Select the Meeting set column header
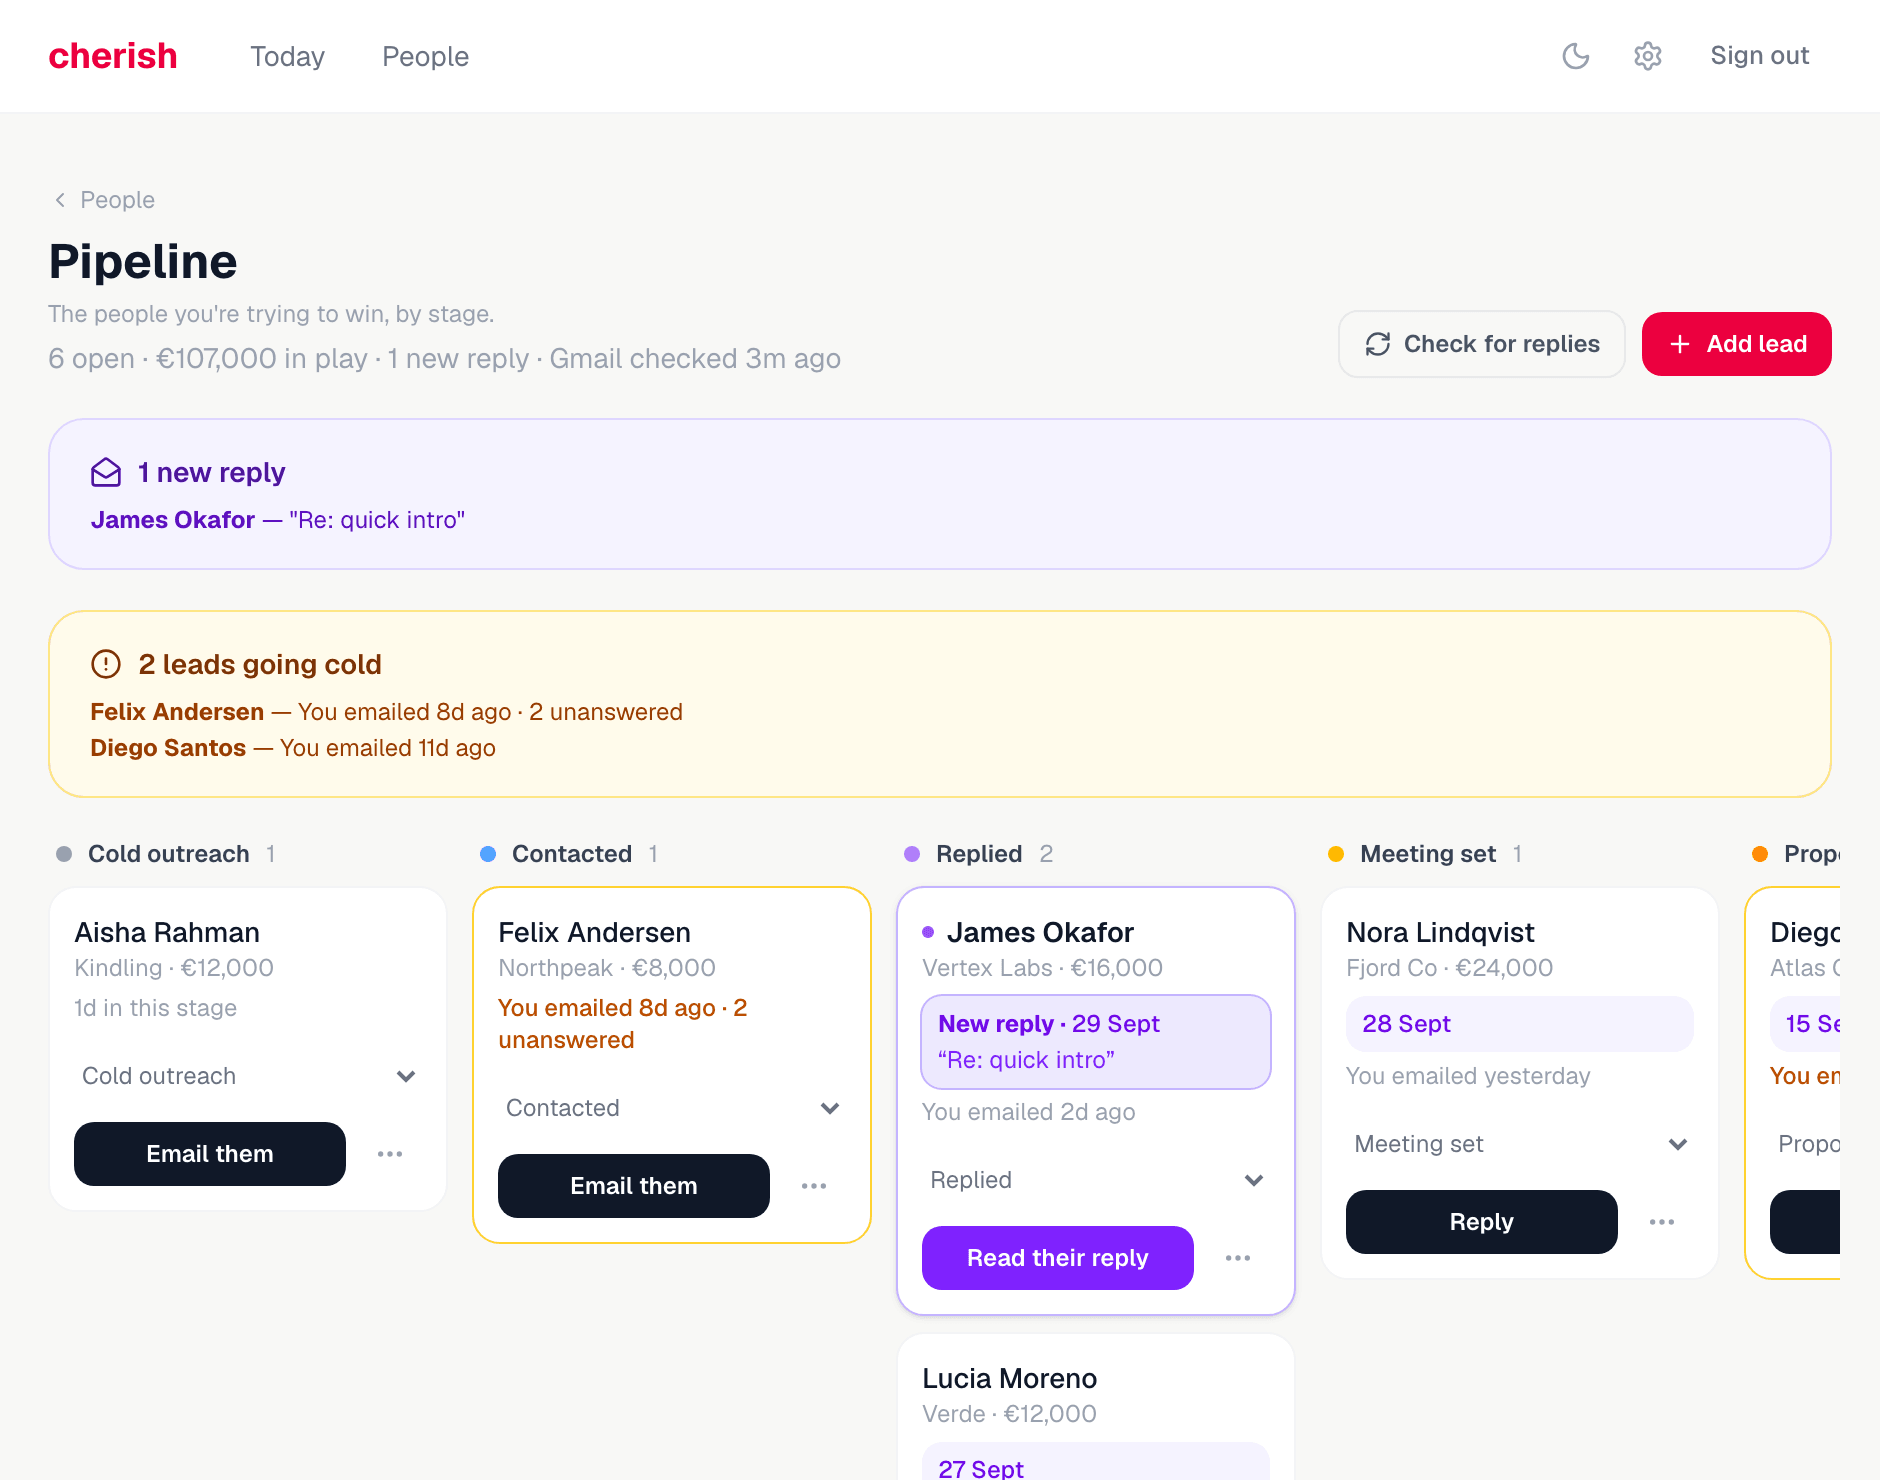Screen dimensions: 1880x1480 [x=1427, y=854]
